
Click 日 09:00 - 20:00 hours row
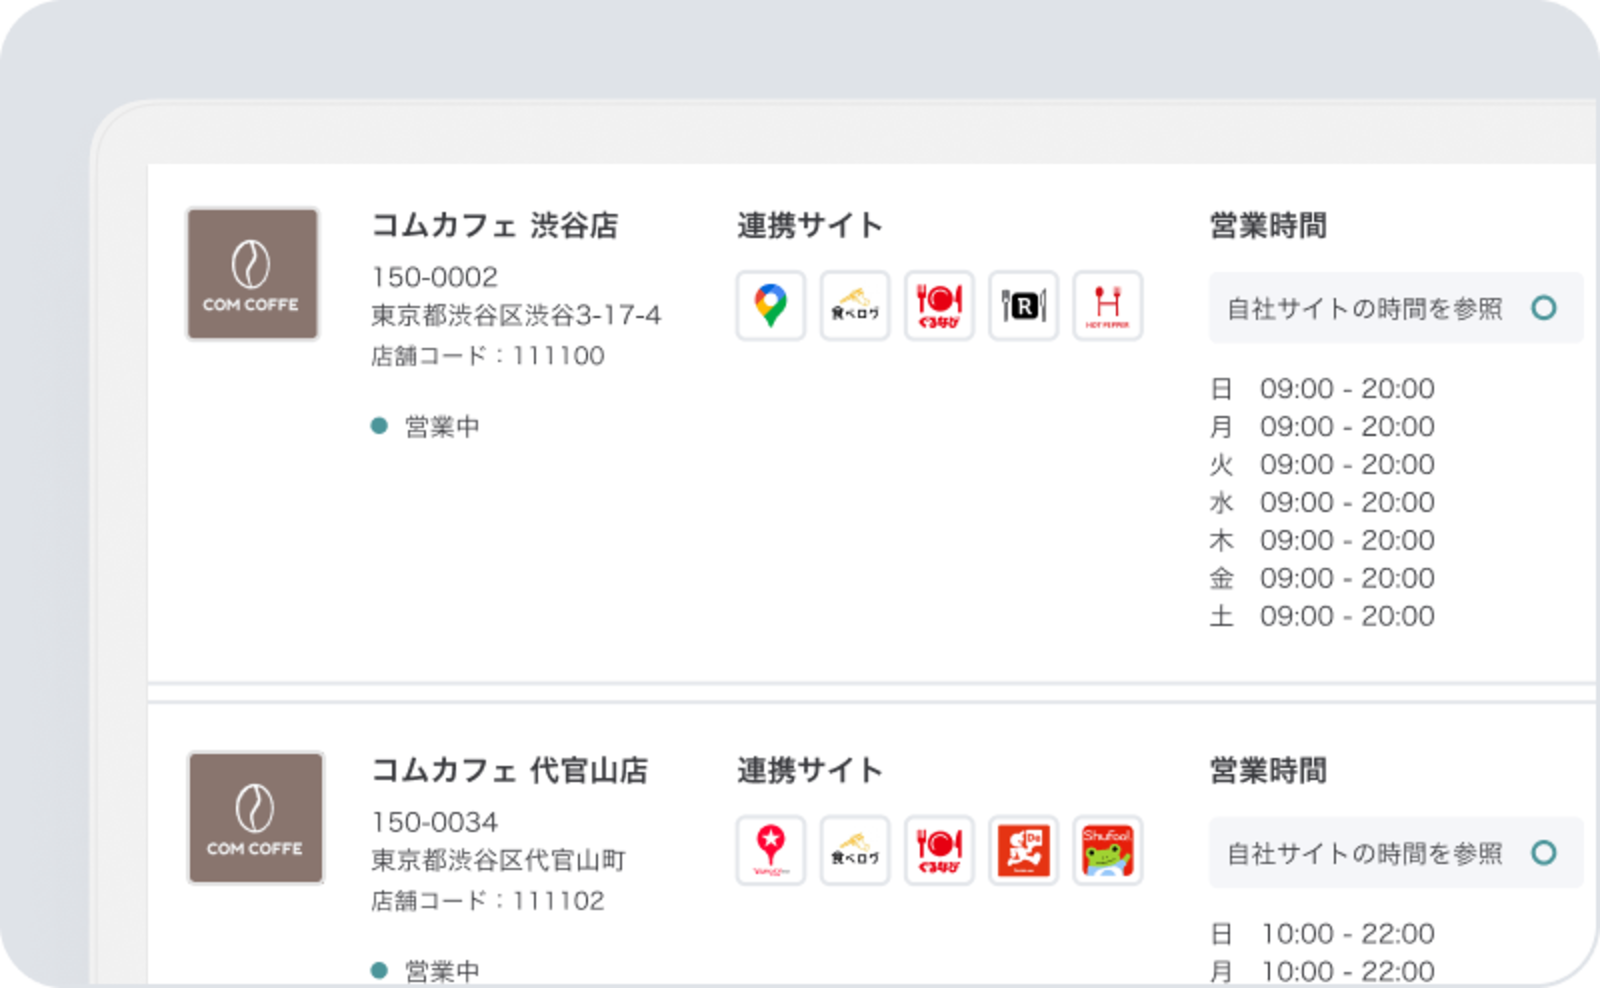point(1322,388)
